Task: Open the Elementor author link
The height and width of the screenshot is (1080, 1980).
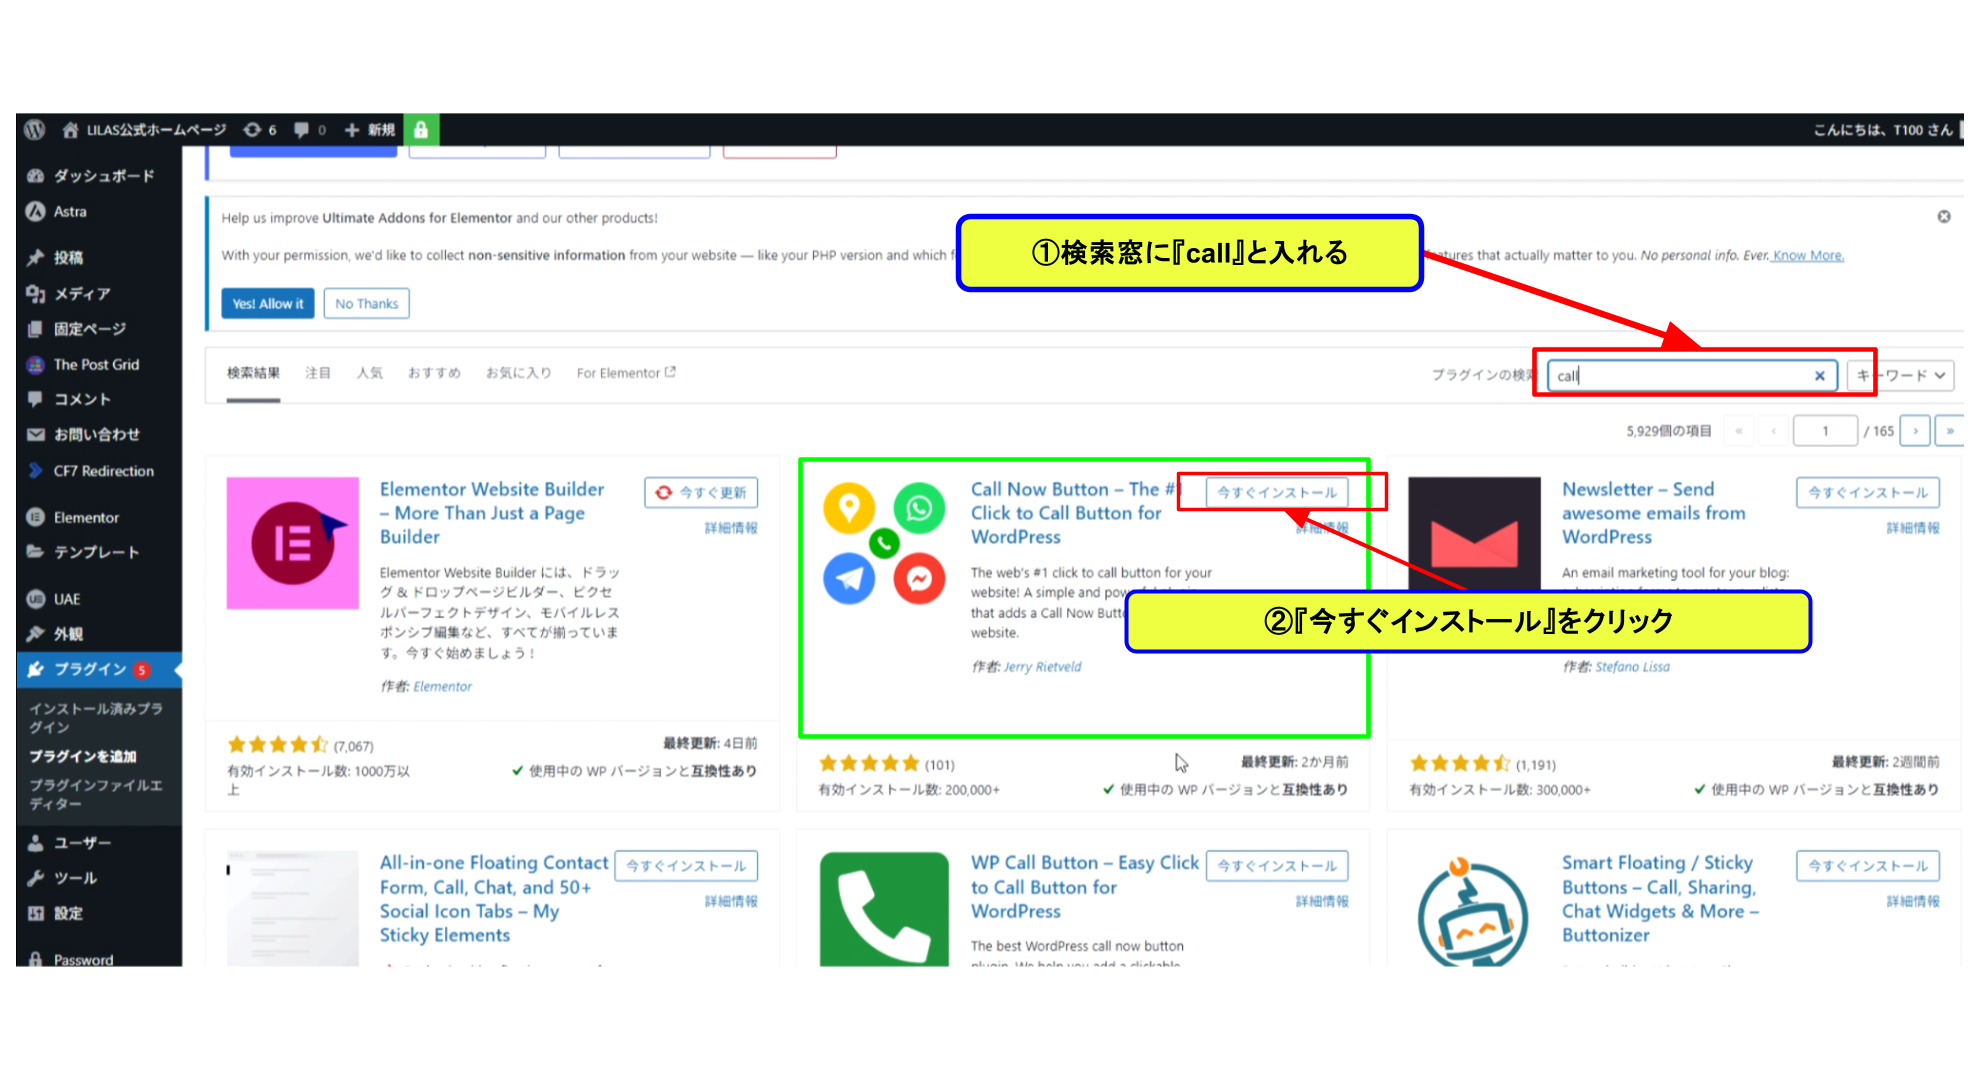Action: (443, 687)
